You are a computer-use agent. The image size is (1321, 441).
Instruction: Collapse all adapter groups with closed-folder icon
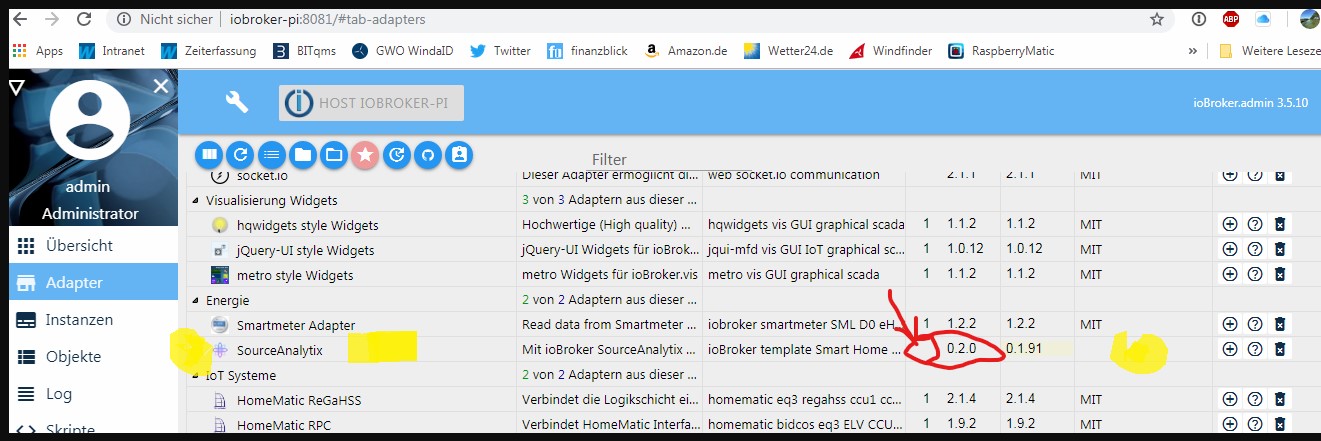302,155
